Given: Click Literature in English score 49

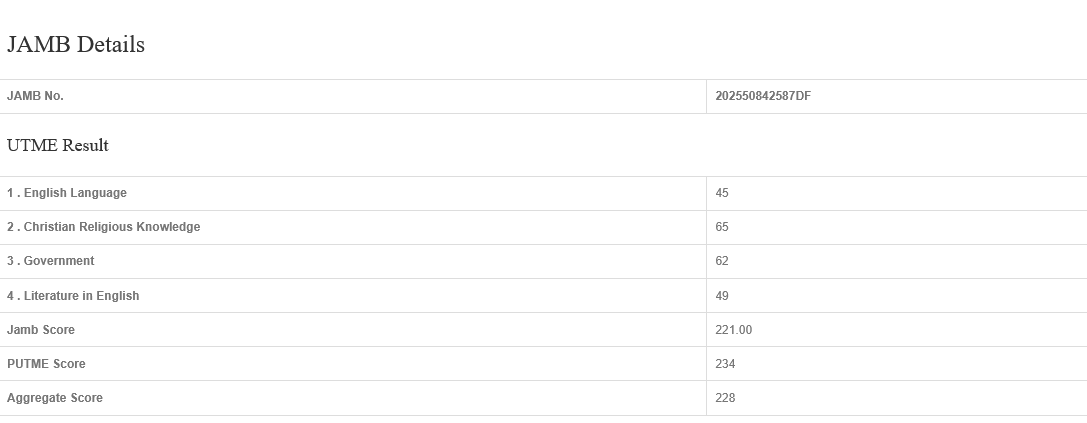Looking at the screenshot, I should [x=722, y=296].
